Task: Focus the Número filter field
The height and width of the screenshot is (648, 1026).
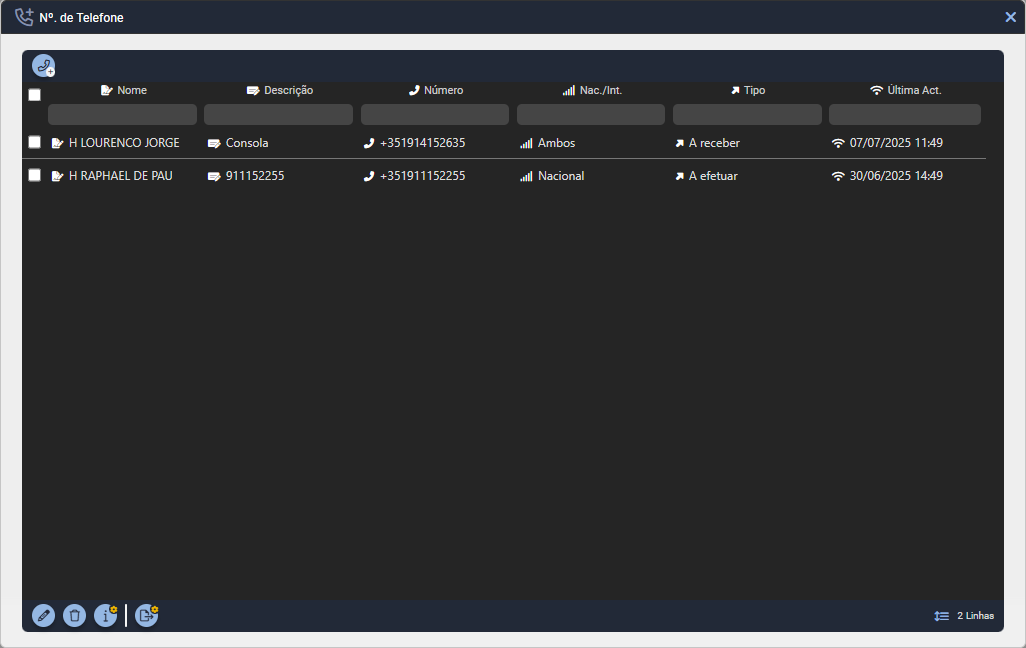Action: click(434, 115)
